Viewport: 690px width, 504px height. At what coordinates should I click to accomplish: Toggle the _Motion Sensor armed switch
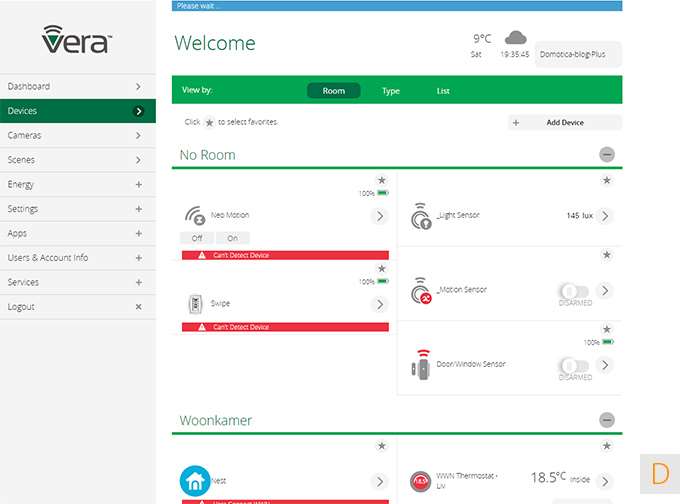574,290
